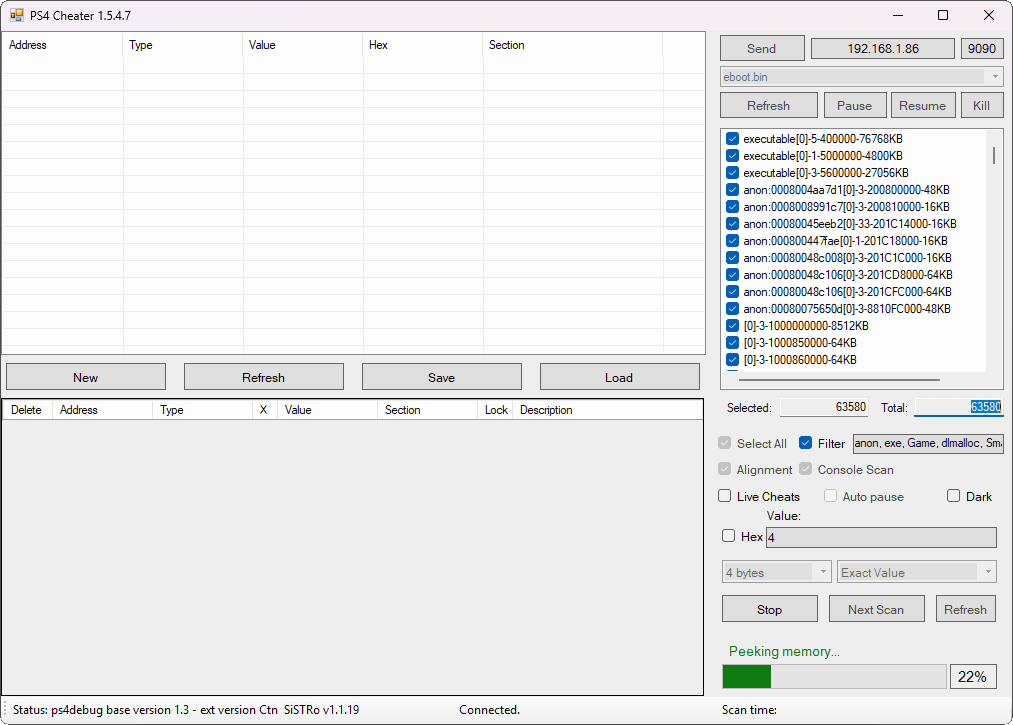
Task: Maximize the PS4 Cheater window
Action: [x=943, y=15]
